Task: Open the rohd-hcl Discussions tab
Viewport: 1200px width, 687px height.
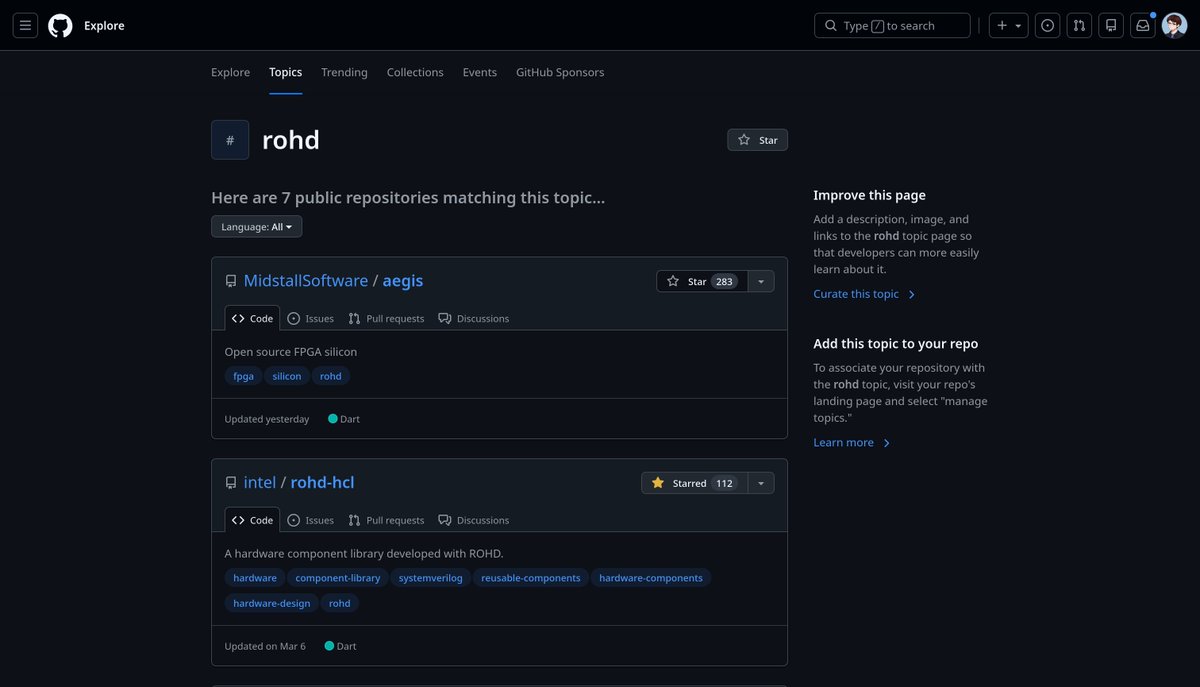Action: (474, 520)
